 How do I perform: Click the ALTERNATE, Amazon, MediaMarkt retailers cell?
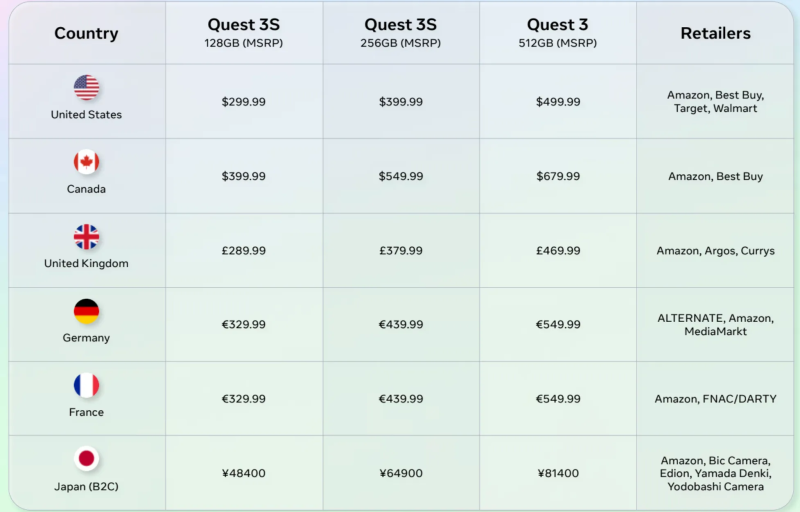pos(715,325)
